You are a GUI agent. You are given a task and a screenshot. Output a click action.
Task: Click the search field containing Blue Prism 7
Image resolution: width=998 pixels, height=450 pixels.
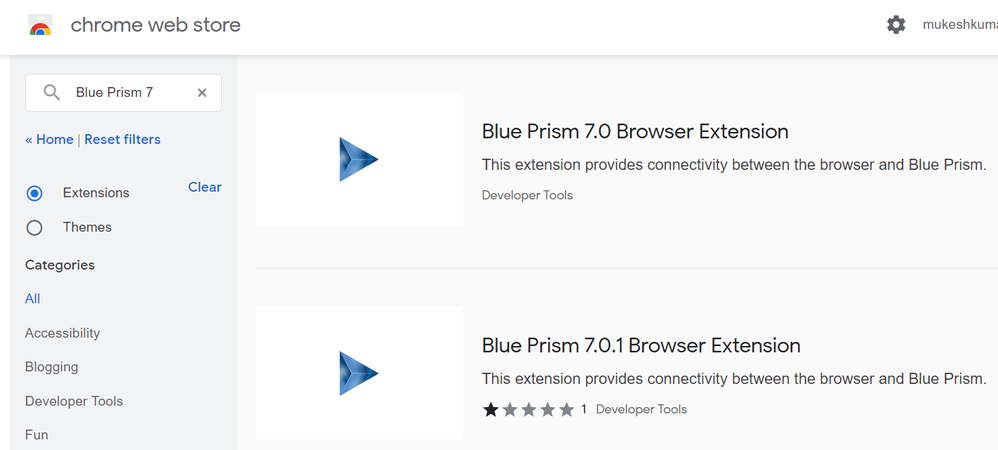tap(123, 93)
